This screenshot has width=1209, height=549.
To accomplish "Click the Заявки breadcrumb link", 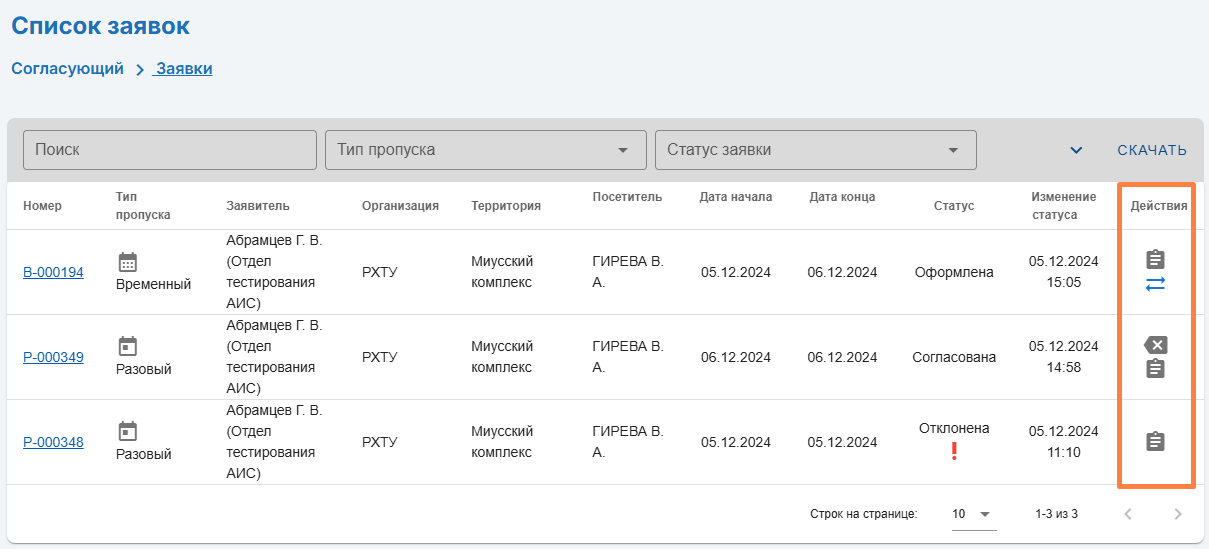I will (x=183, y=69).
